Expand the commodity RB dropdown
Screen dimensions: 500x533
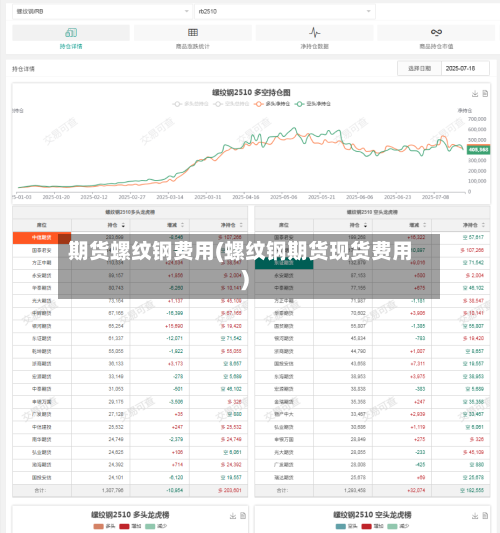pyautogui.click(x=102, y=11)
